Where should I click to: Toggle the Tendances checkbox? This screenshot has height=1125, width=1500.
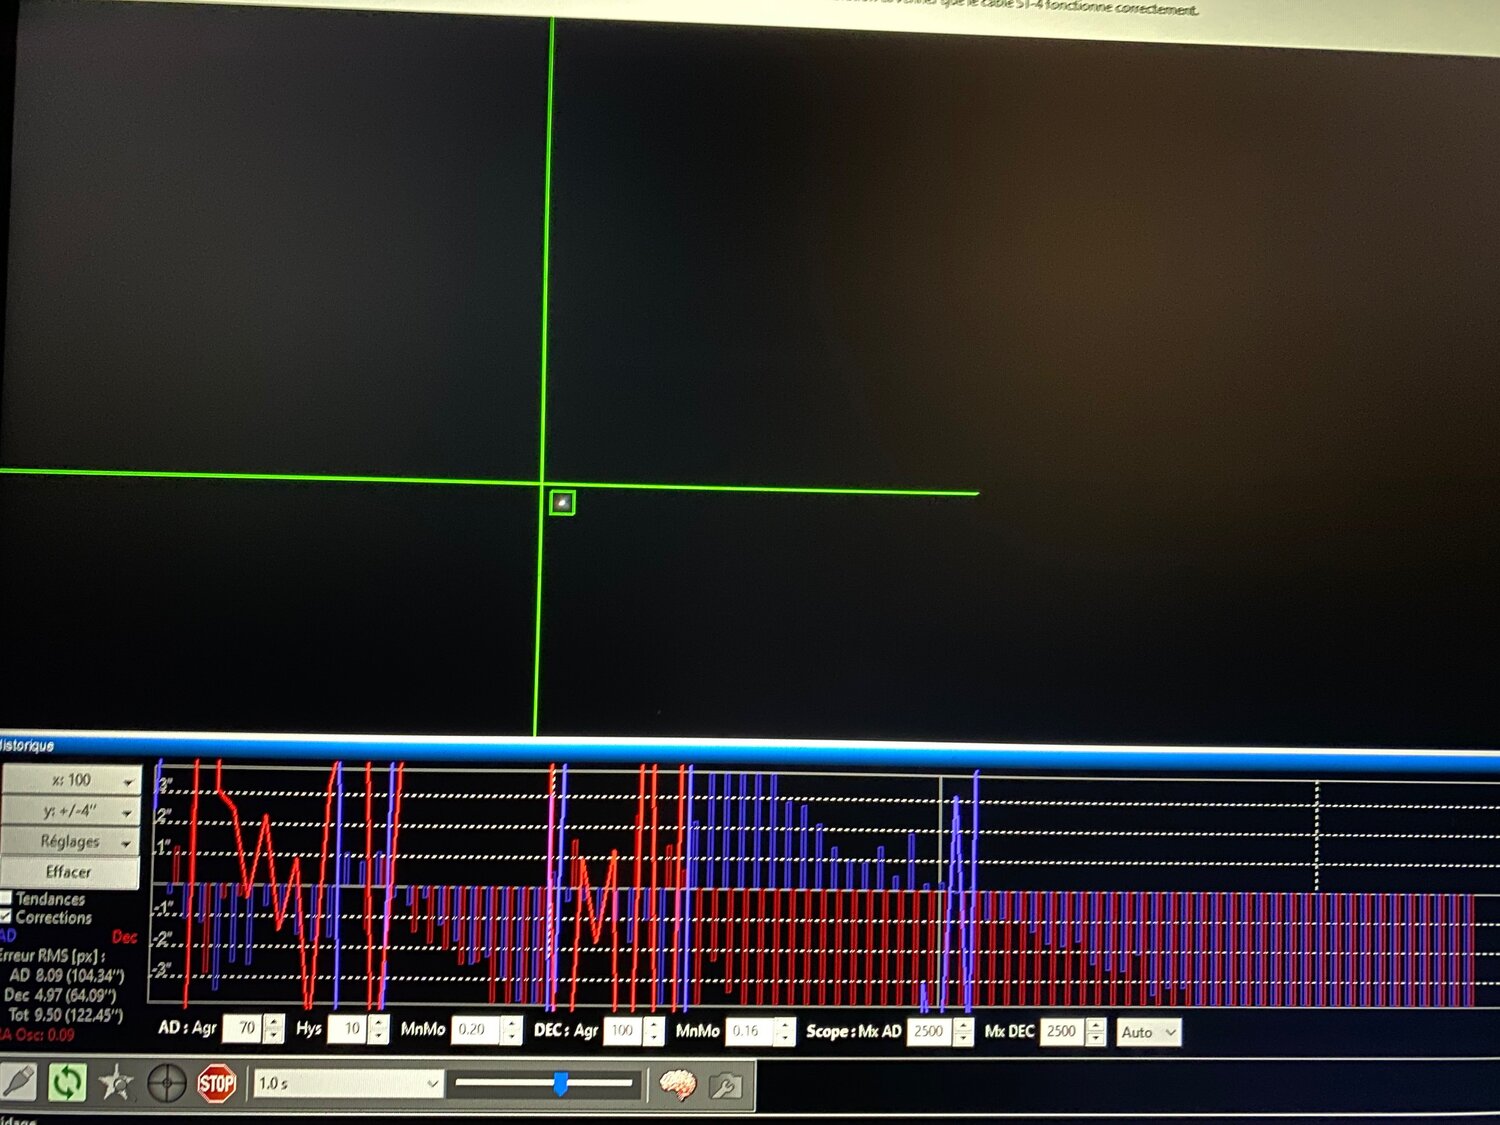click(5, 898)
